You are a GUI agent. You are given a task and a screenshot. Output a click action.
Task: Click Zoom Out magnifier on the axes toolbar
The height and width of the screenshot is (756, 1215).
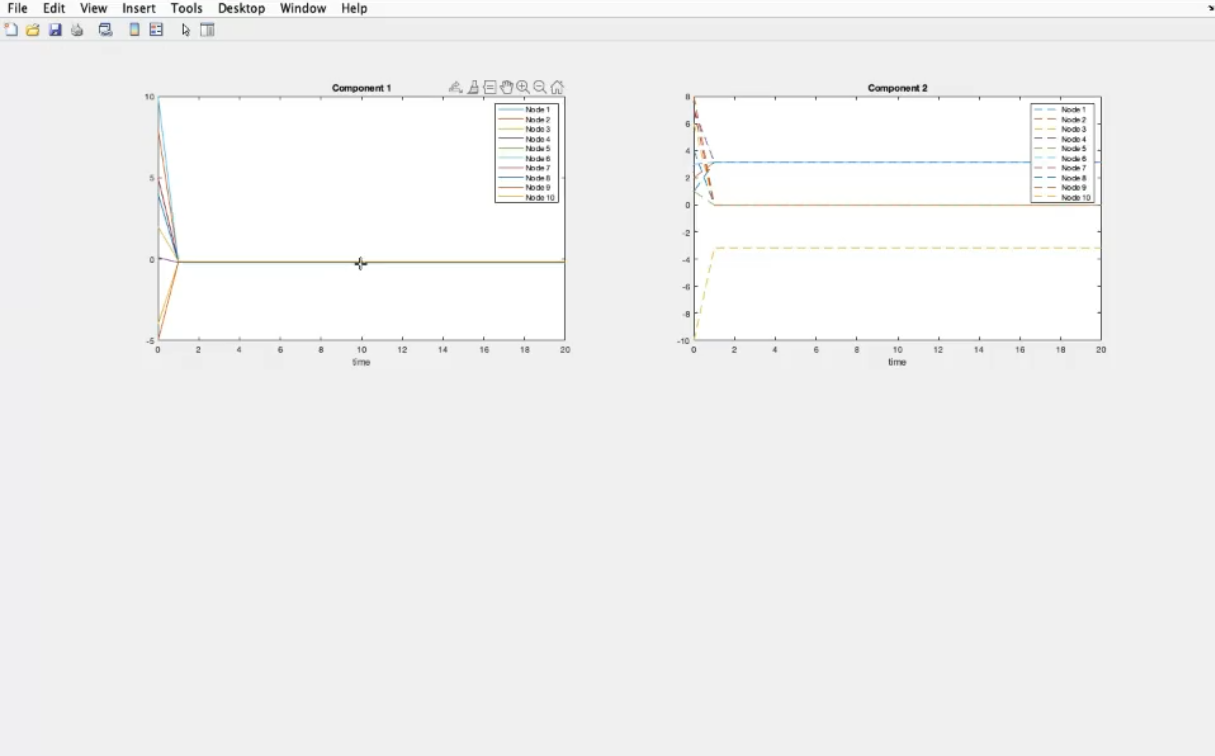(540, 88)
